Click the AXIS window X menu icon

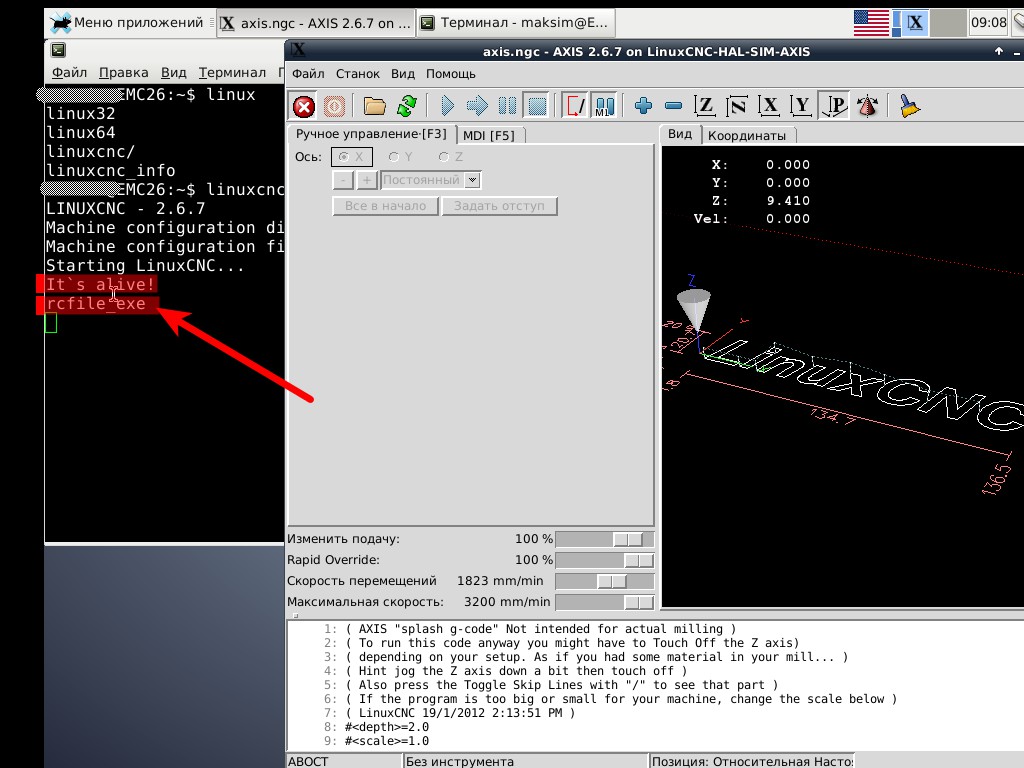[x=298, y=50]
